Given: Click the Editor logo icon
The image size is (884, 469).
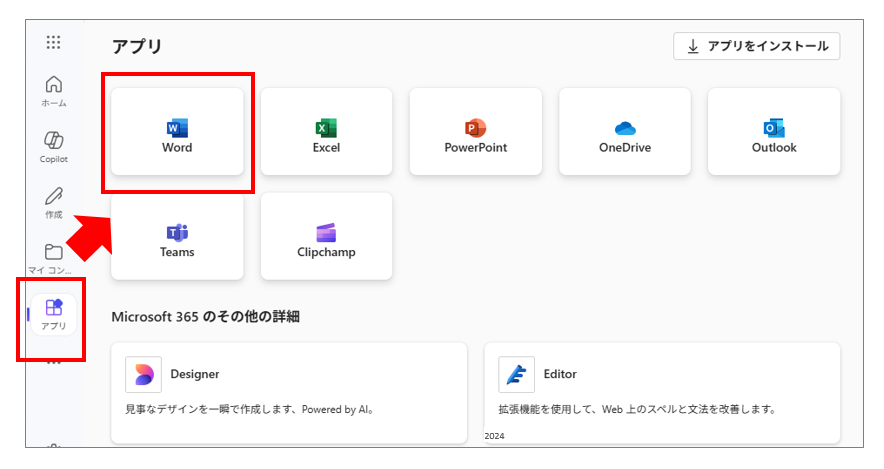Looking at the screenshot, I should point(516,374).
